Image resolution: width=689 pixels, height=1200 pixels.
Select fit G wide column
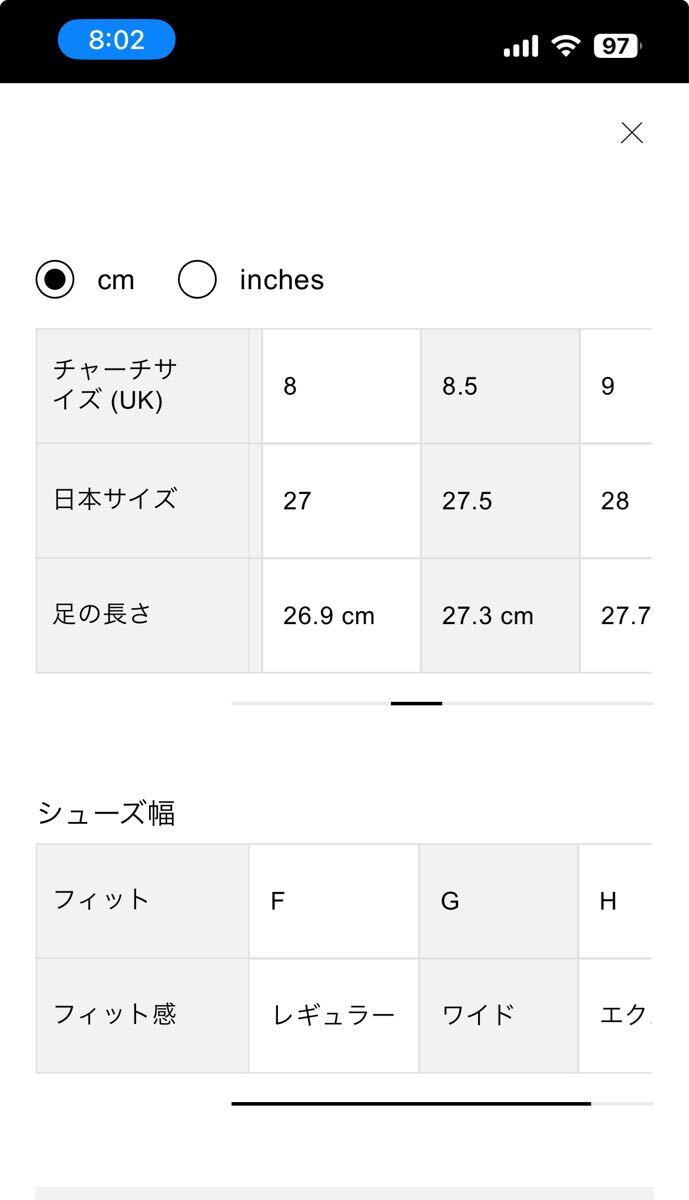(498, 901)
